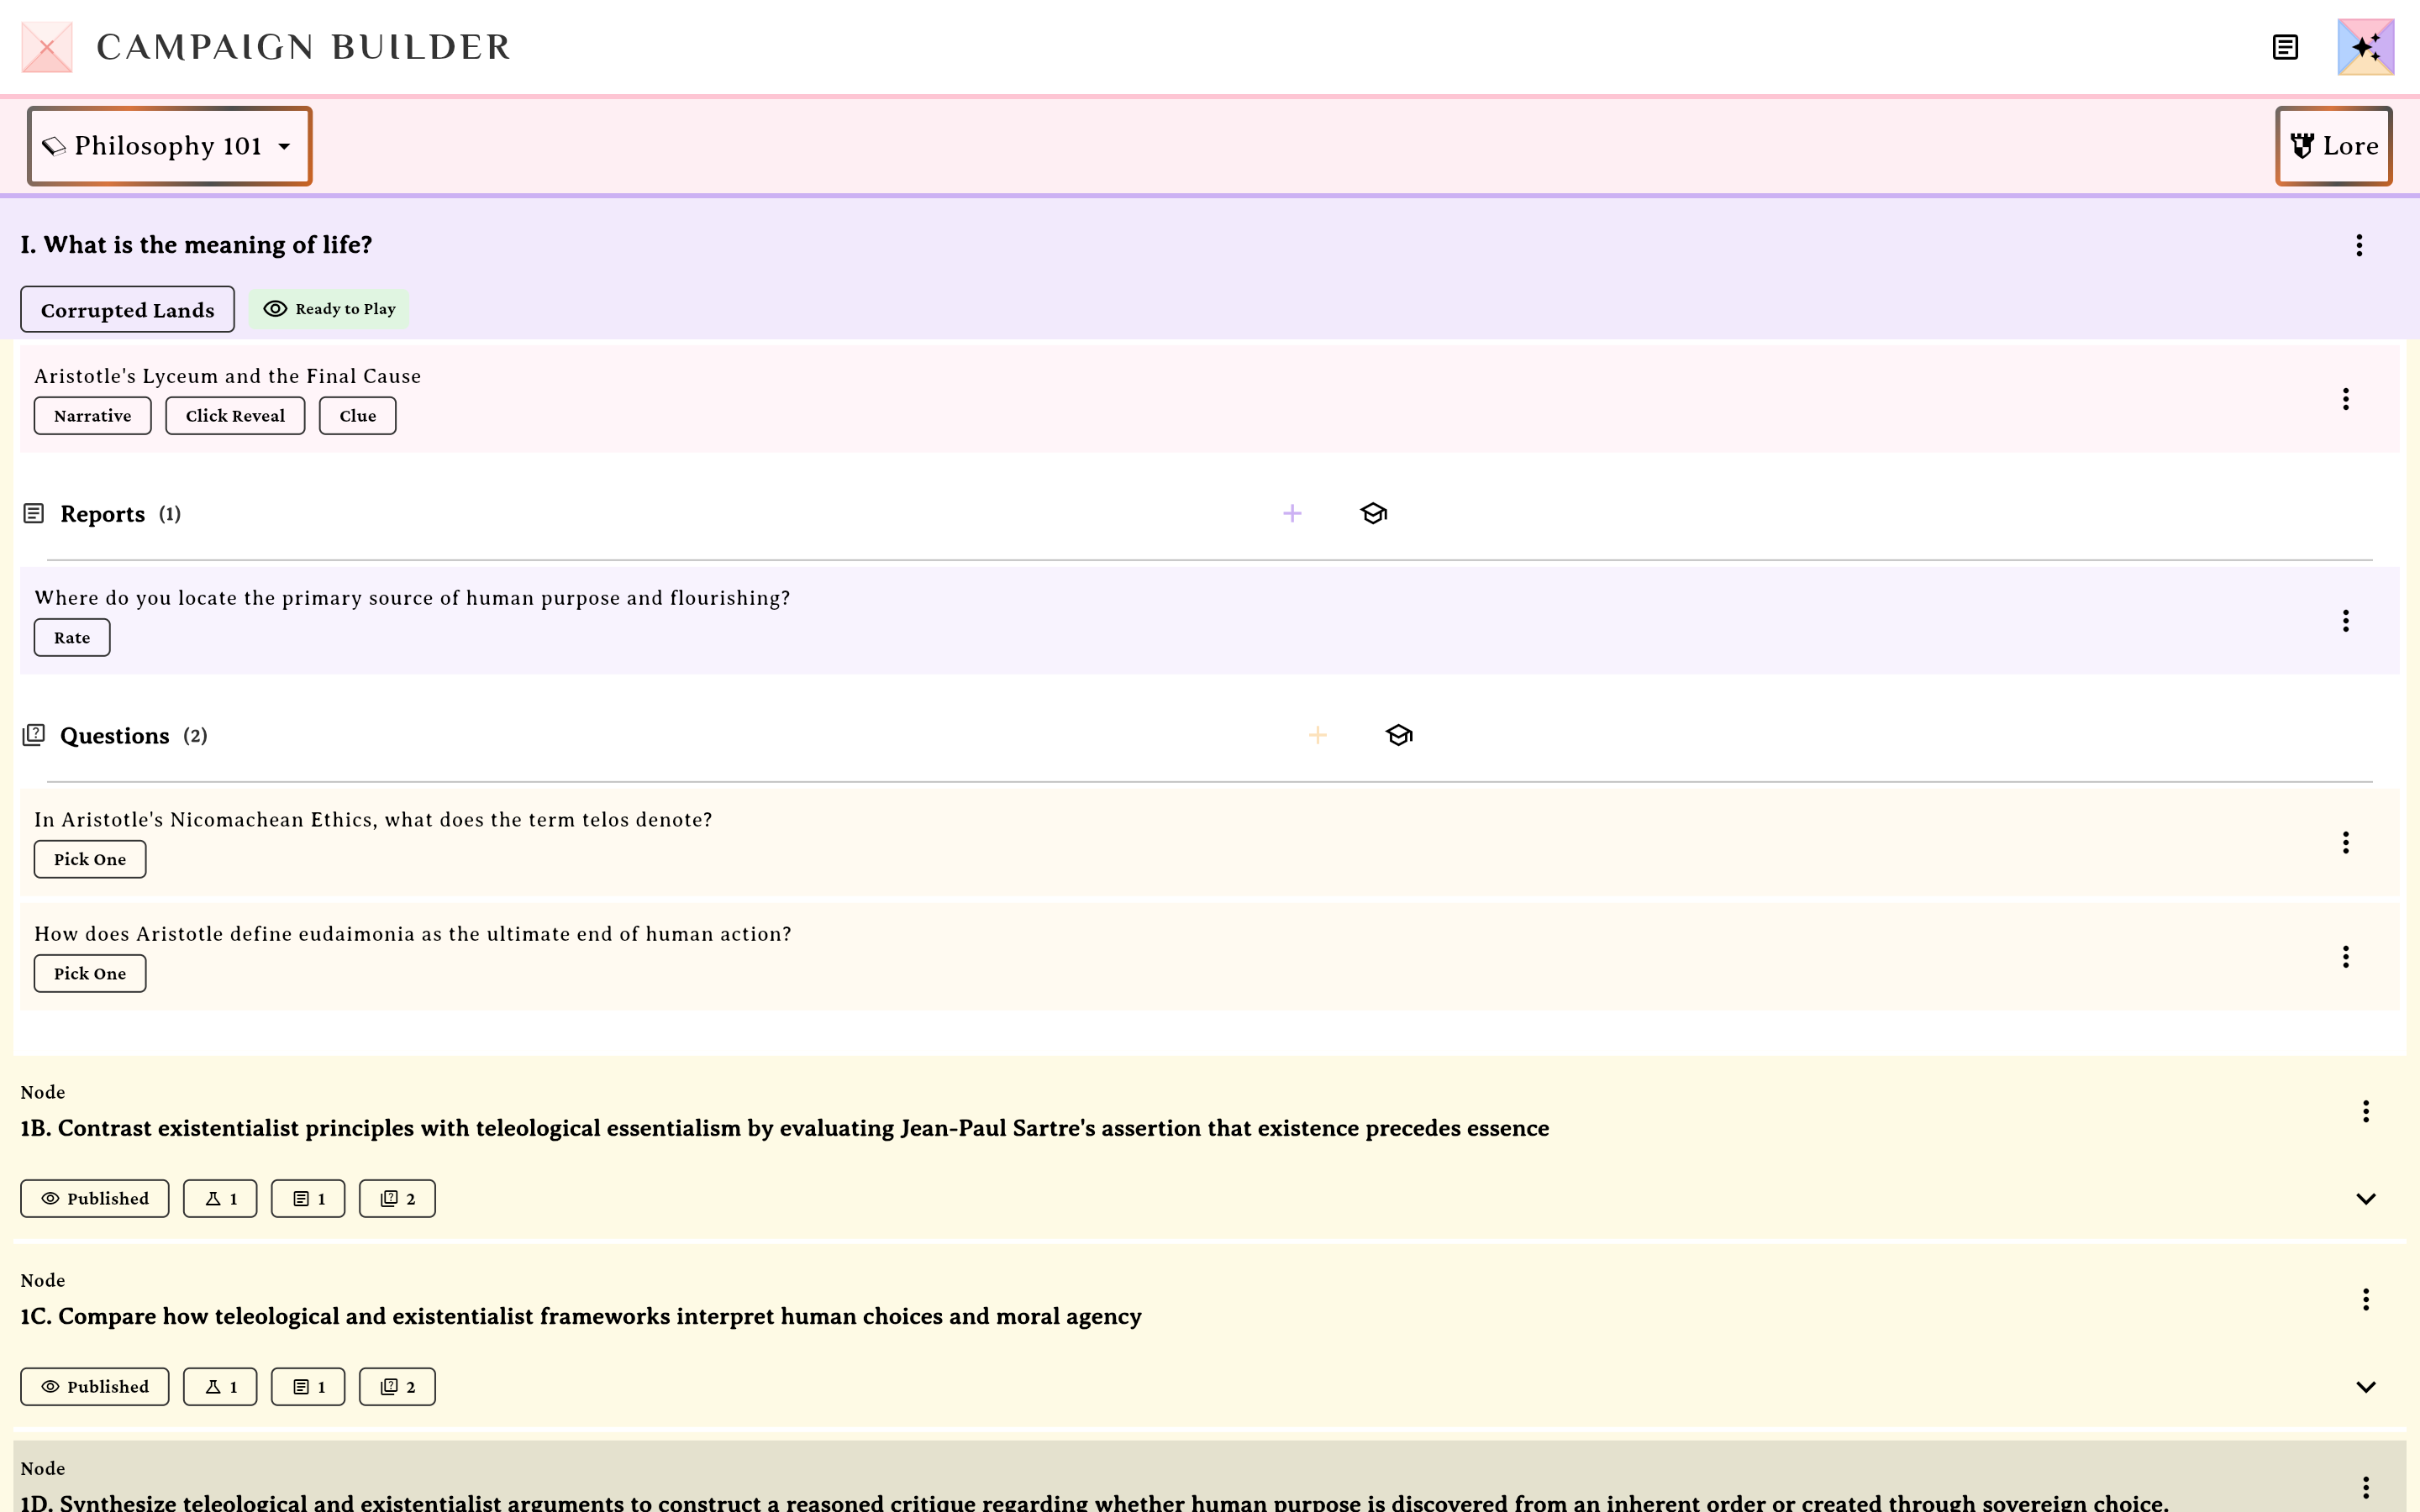Open options menu for node 1D

coord(2365,1488)
